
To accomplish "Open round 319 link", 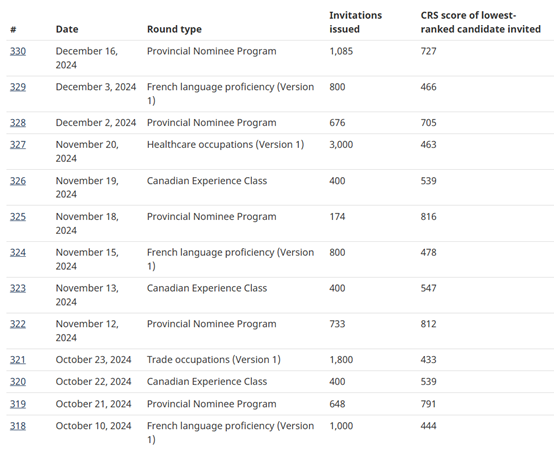I will (18, 404).
